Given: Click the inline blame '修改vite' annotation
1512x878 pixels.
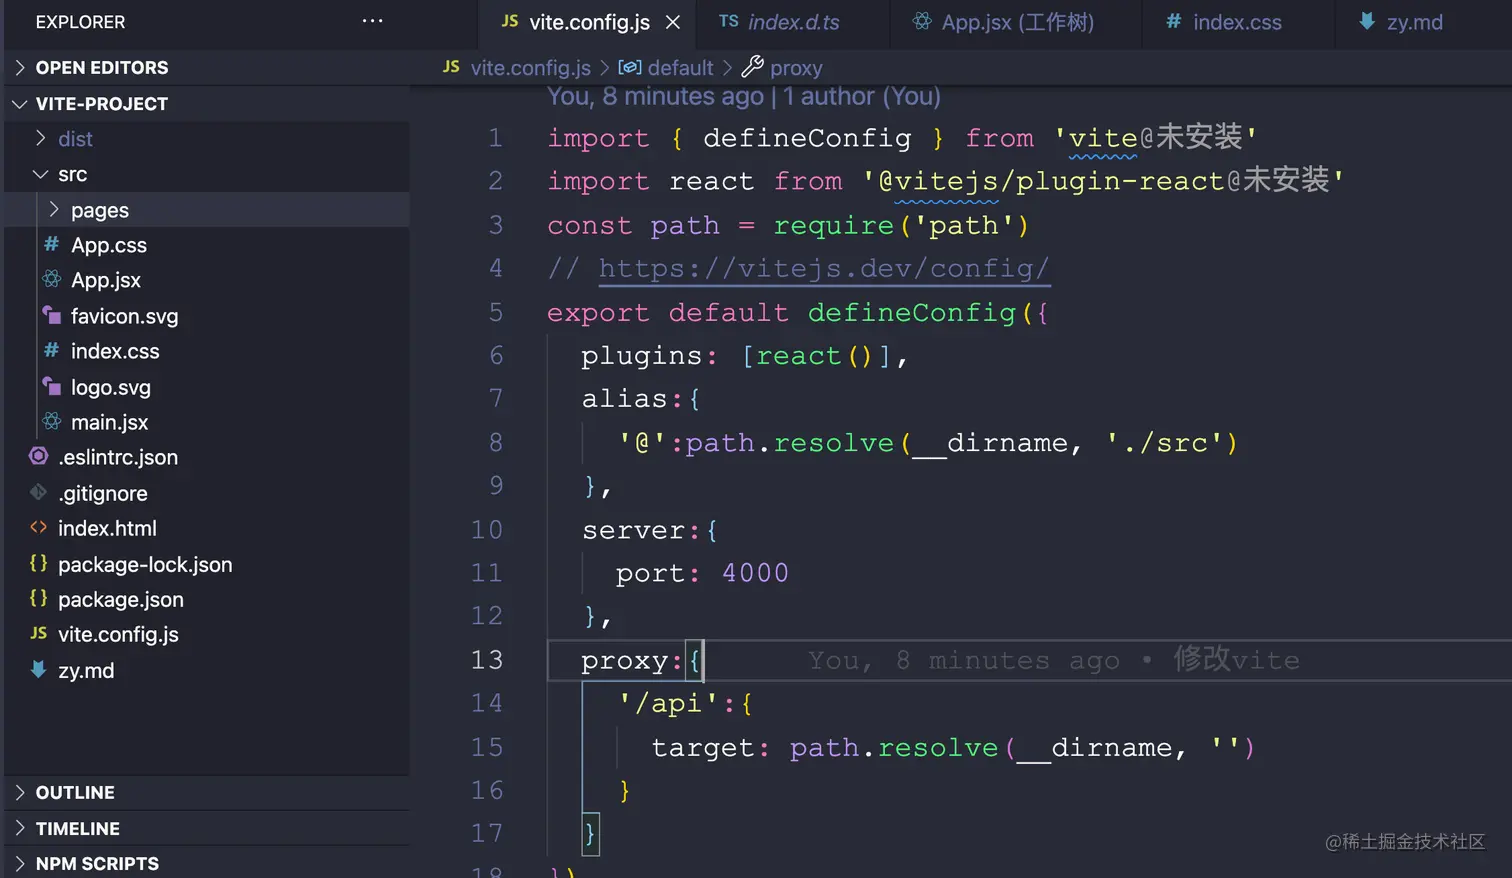Looking at the screenshot, I should (x=1236, y=660).
